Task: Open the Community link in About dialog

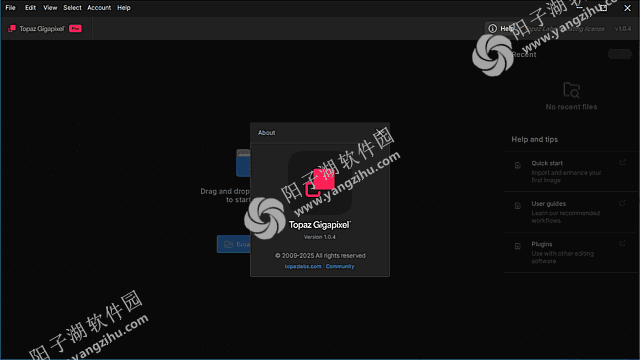Action: (x=340, y=267)
